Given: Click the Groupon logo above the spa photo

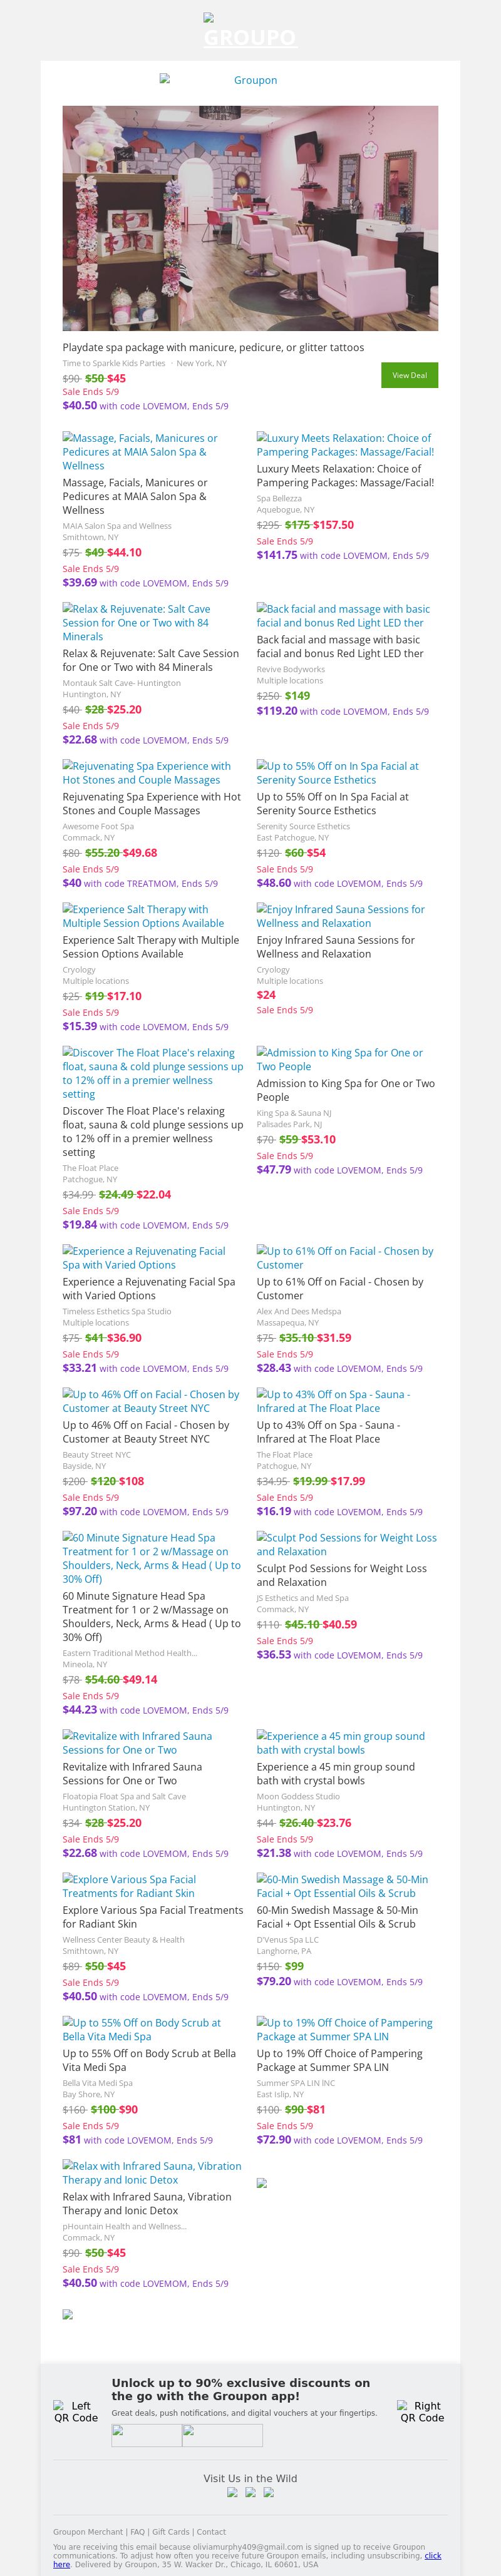Looking at the screenshot, I should click(250, 80).
